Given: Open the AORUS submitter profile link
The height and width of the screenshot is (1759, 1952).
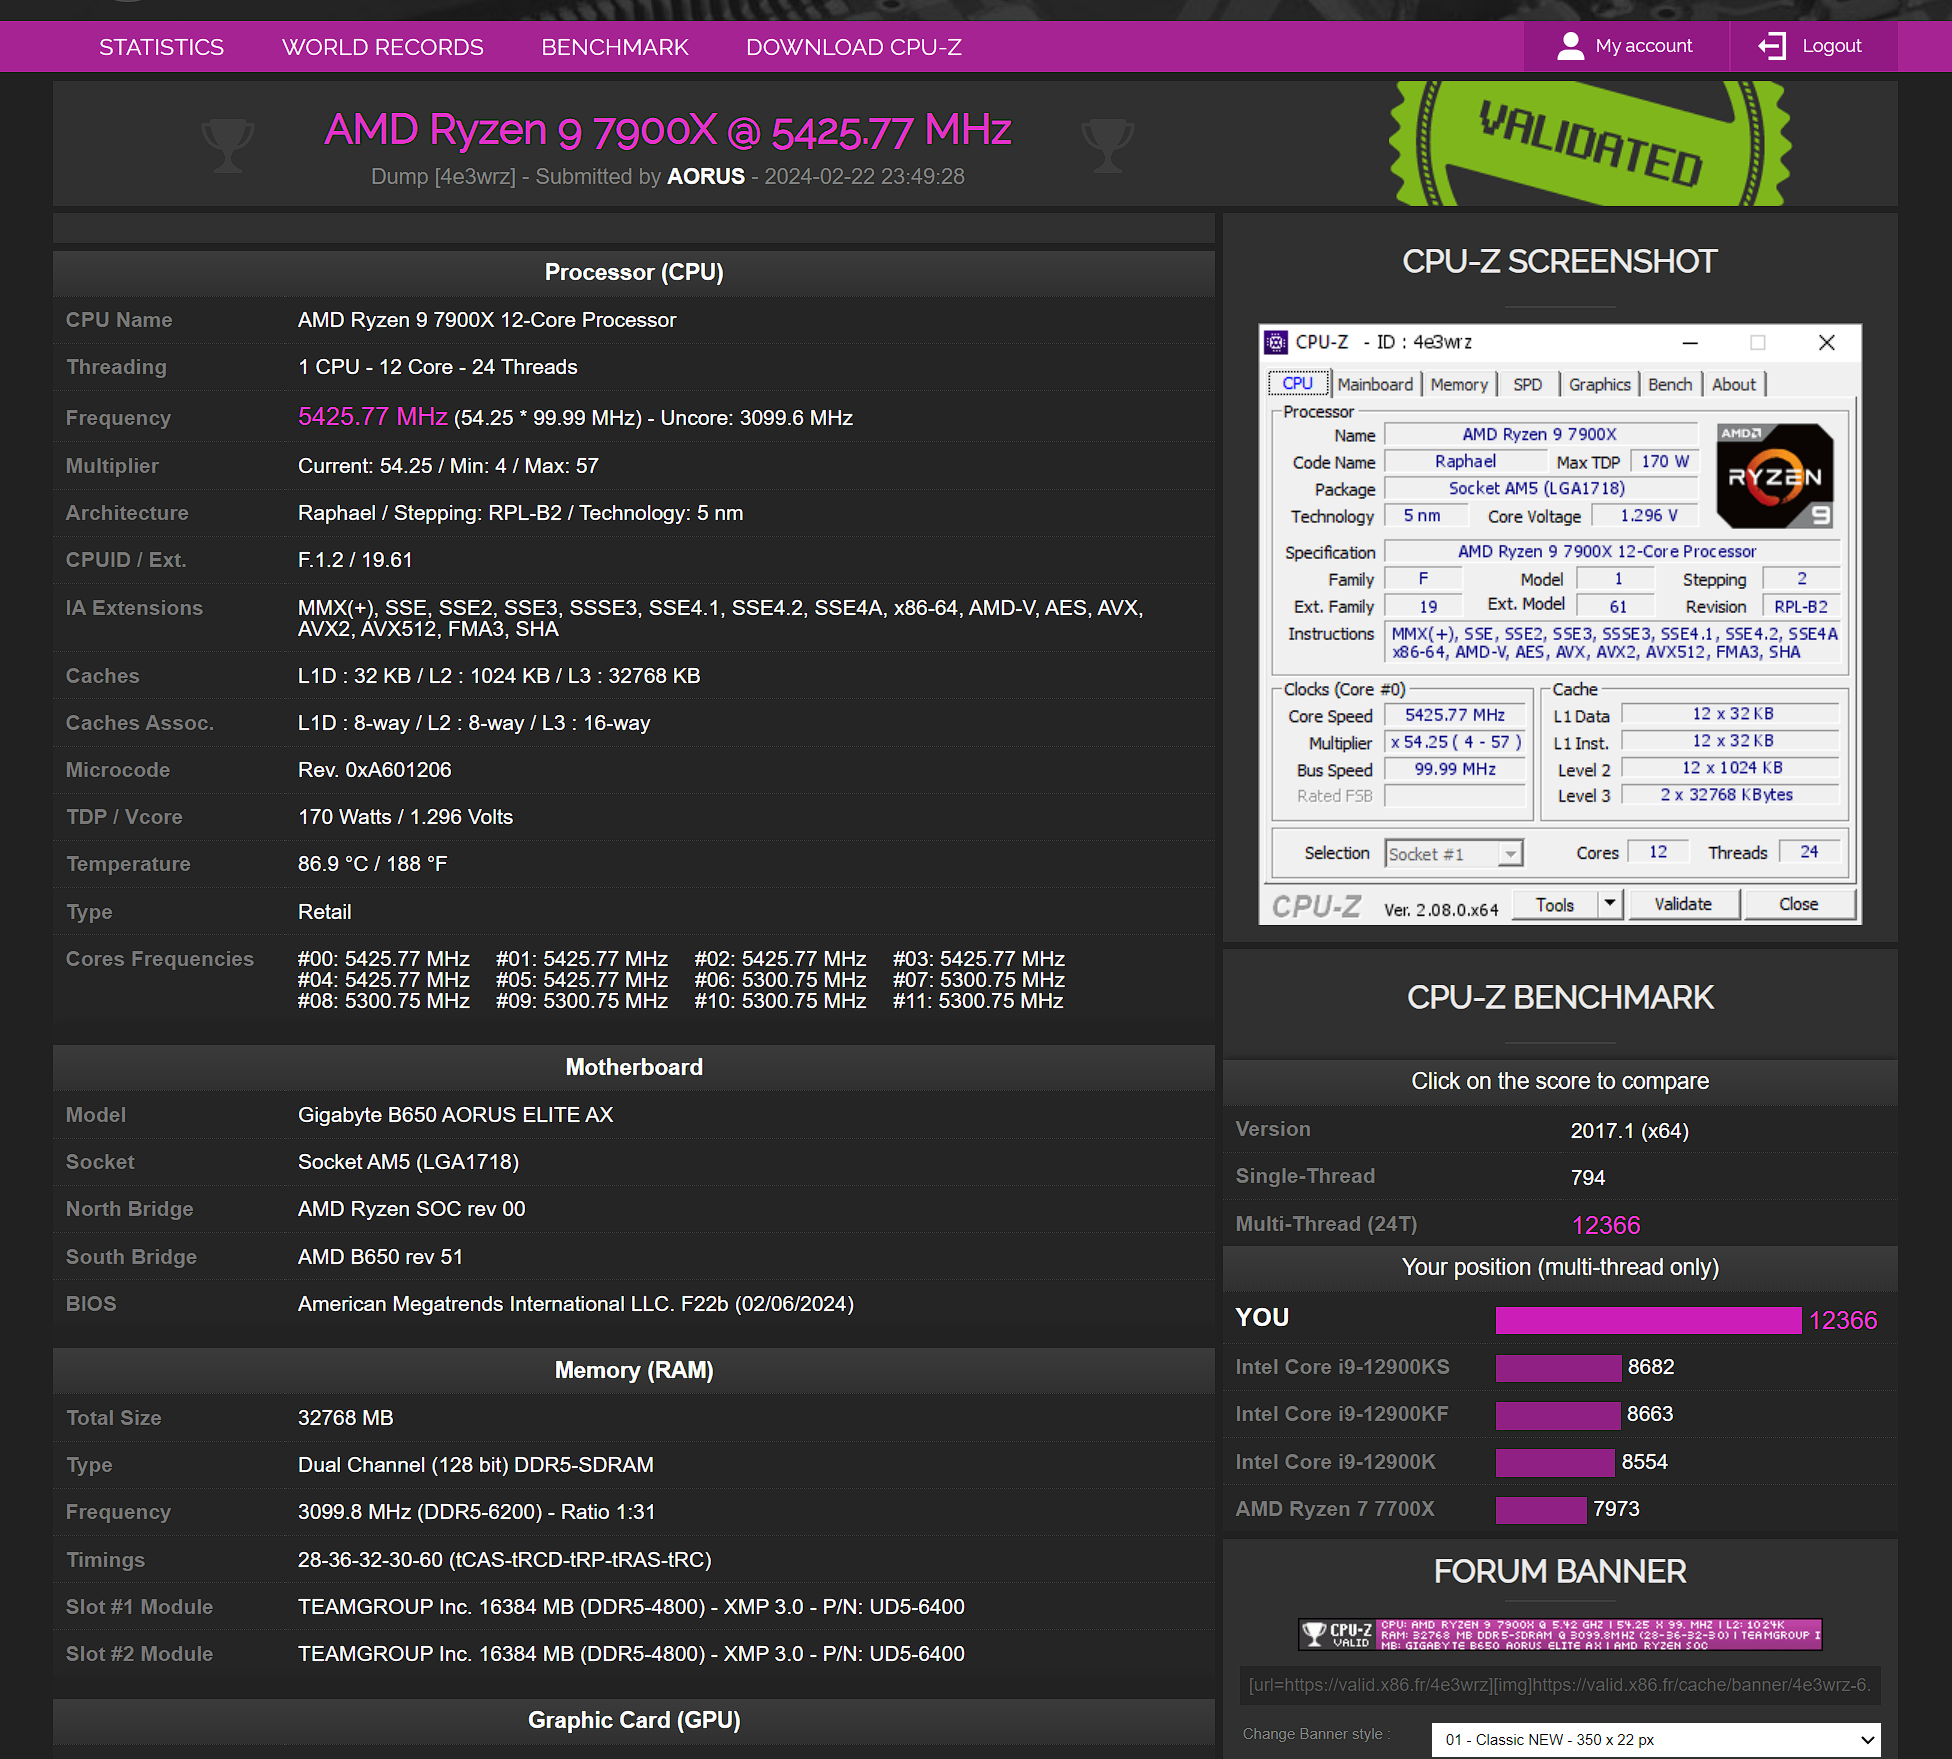Looking at the screenshot, I should [x=706, y=176].
